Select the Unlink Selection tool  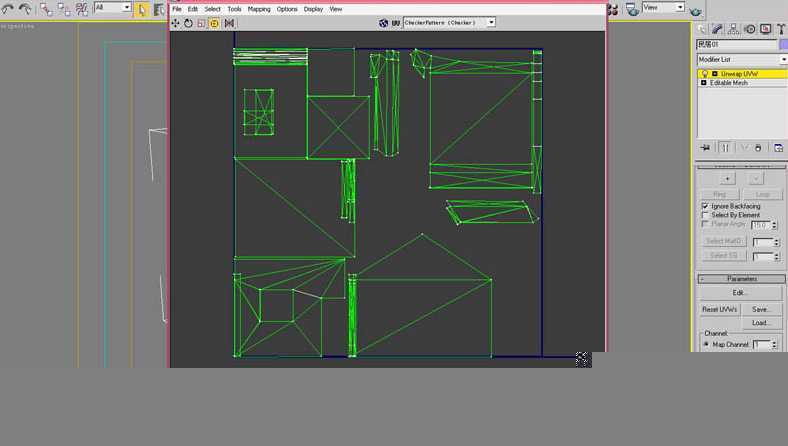tap(64, 9)
